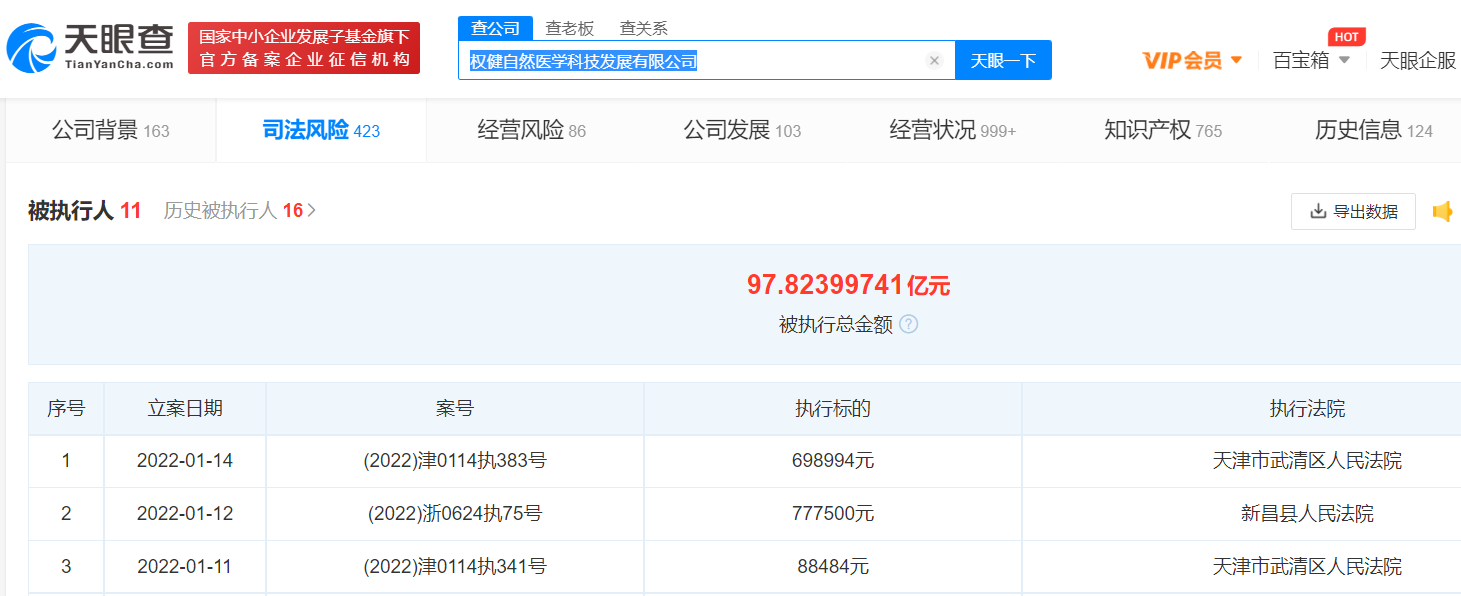The image size is (1461, 596).
Task: Switch to the 查老板 search tab
Action: pos(569,28)
